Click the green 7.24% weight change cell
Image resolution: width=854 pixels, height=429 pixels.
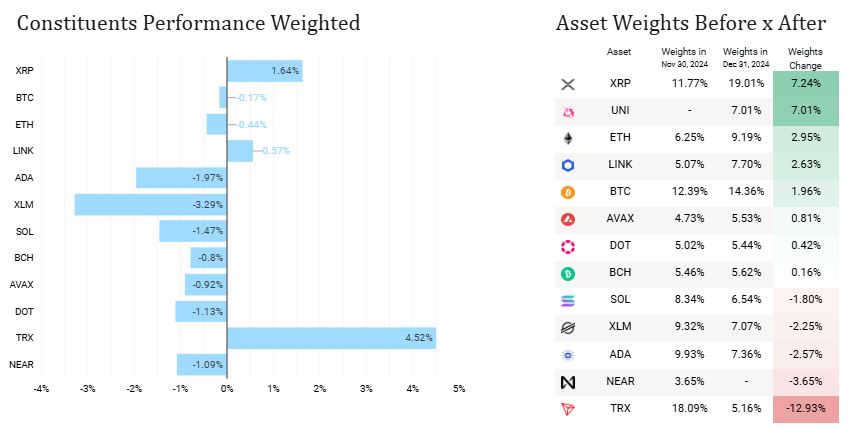(805, 85)
